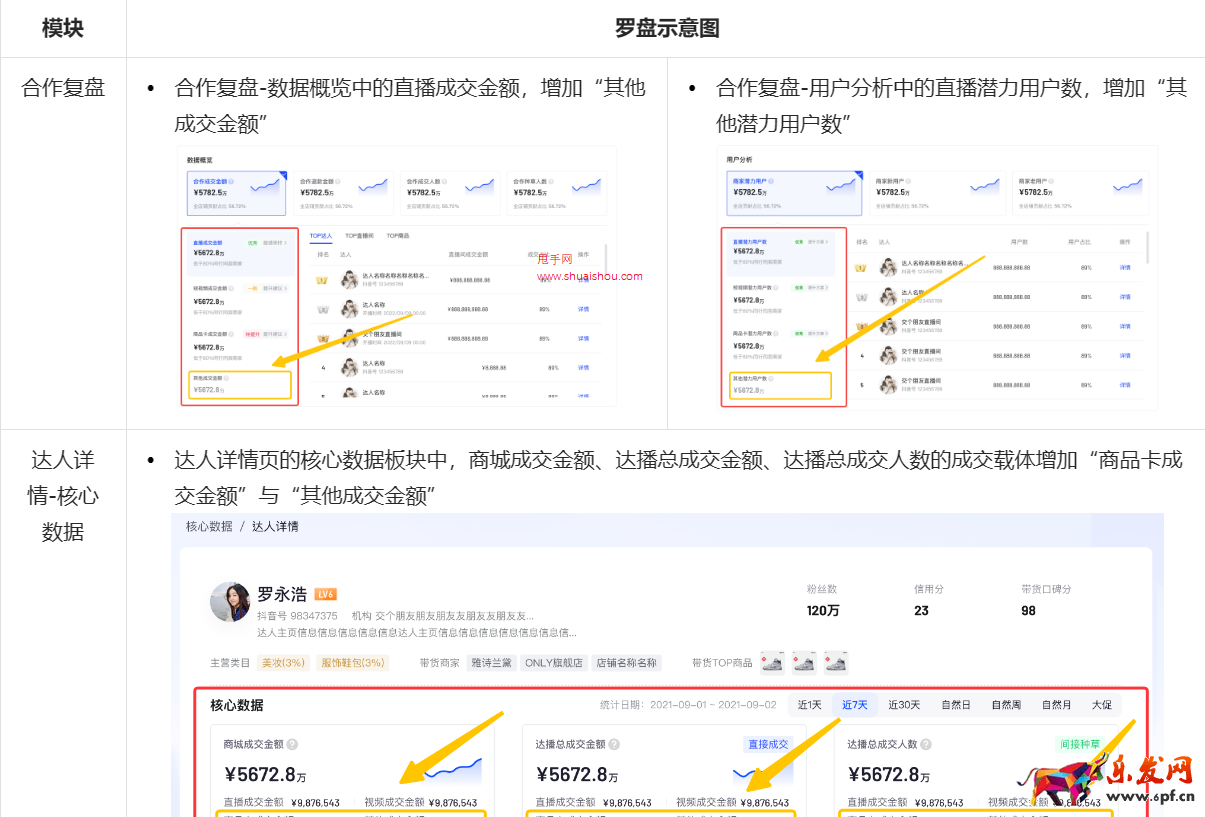Select the 自然周 date range tab
This screenshot has width=1205, height=817.
click(x=1006, y=705)
